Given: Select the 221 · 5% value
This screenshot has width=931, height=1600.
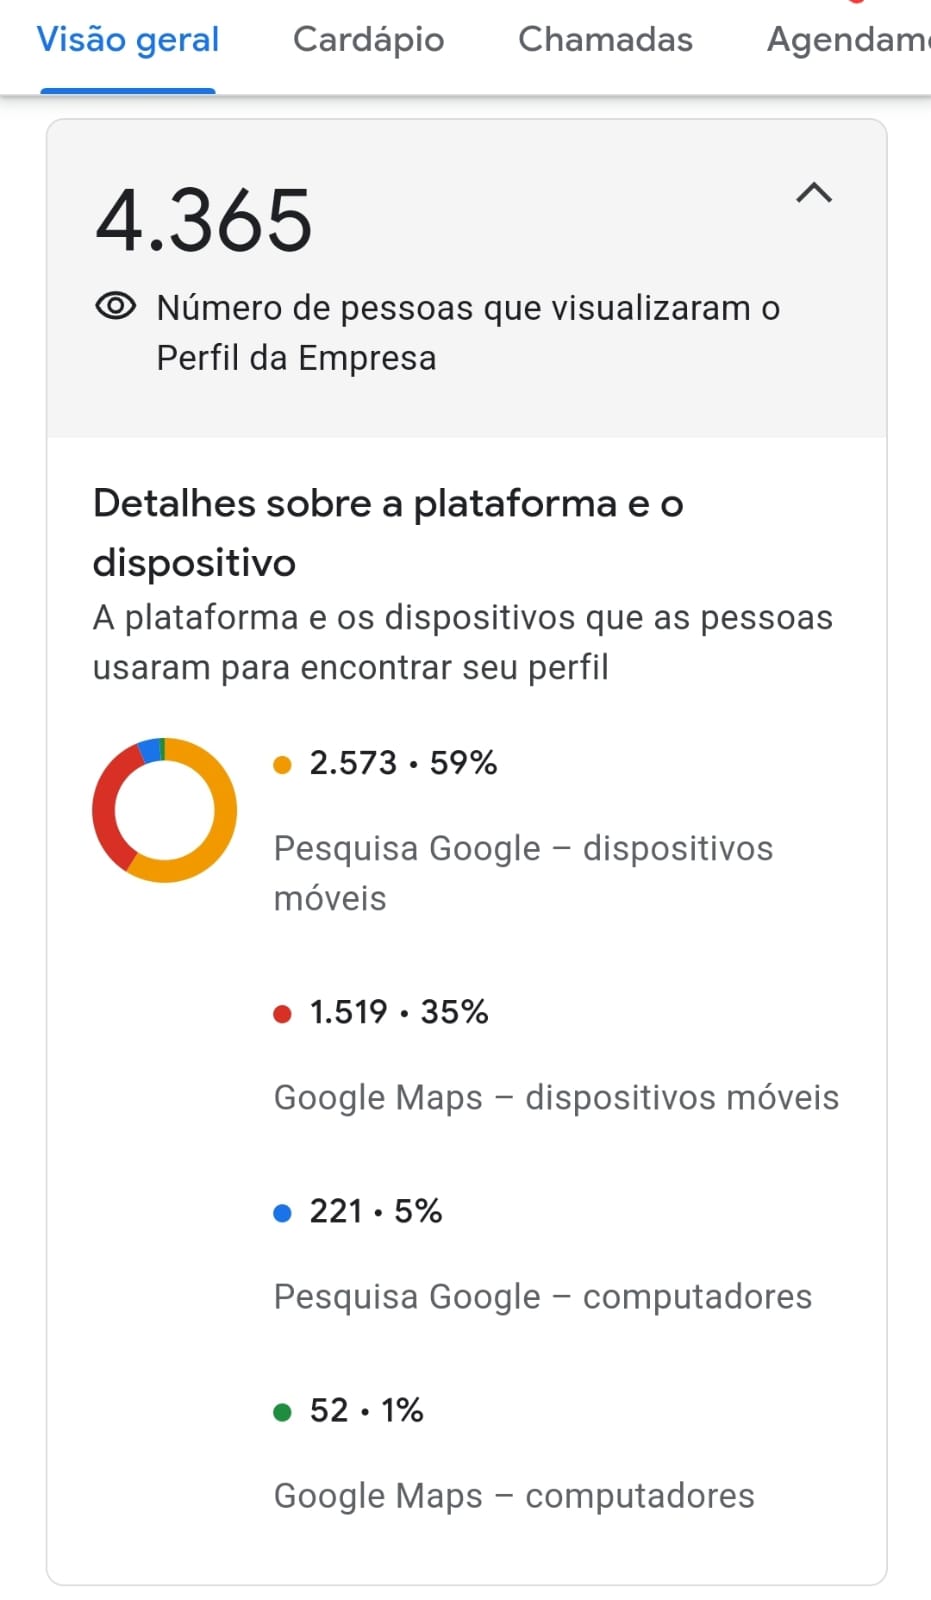Looking at the screenshot, I should tap(376, 1211).
